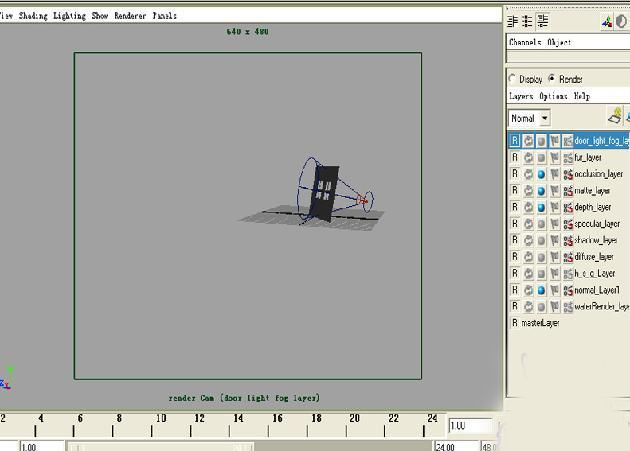Click the flag icon on shadow_layer row
The height and width of the screenshot is (451, 630).
click(554, 240)
